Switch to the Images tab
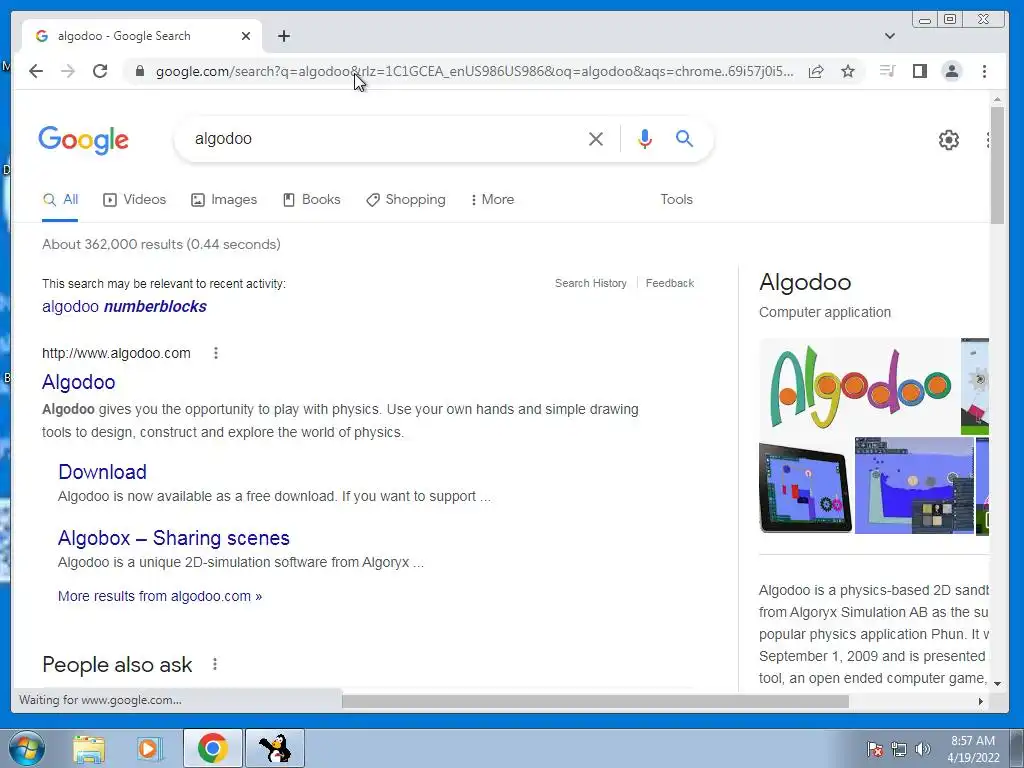The width and height of the screenshot is (1024, 768). pyautogui.click(x=224, y=200)
